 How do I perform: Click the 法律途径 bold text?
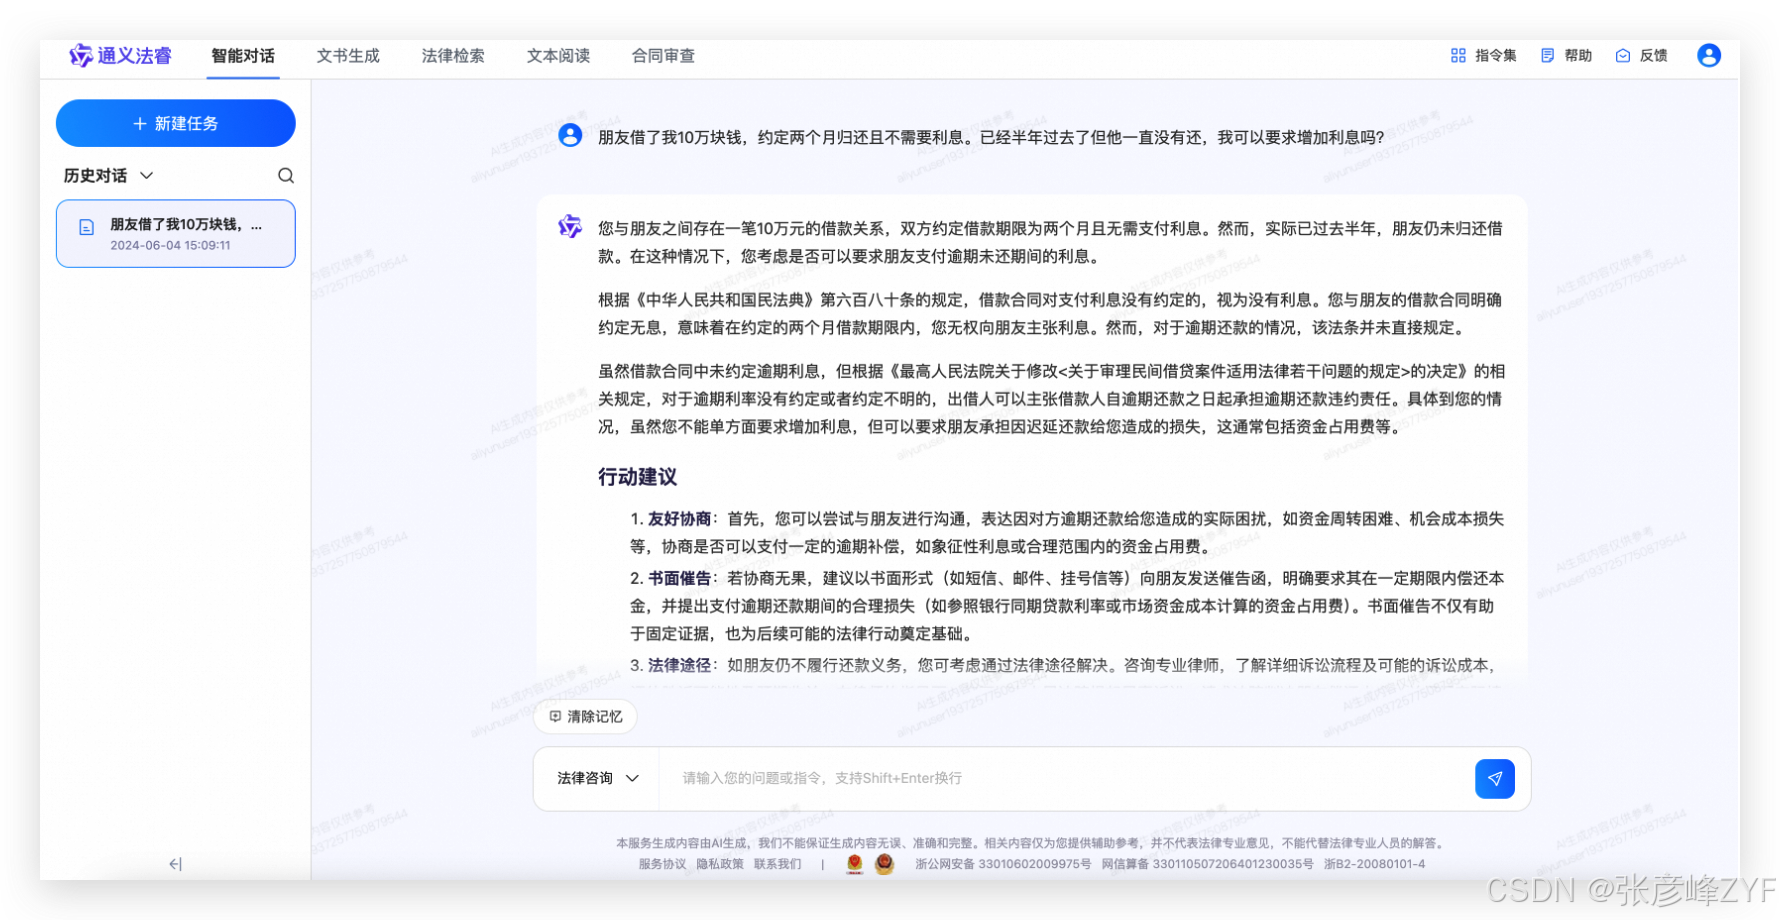click(x=679, y=665)
